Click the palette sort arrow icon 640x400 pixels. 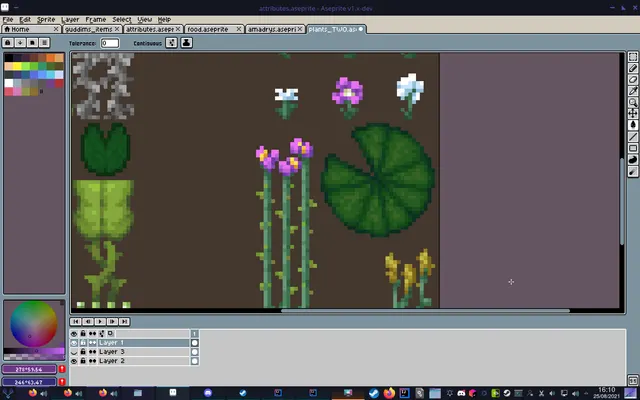pyautogui.click(x=20, y=43)
